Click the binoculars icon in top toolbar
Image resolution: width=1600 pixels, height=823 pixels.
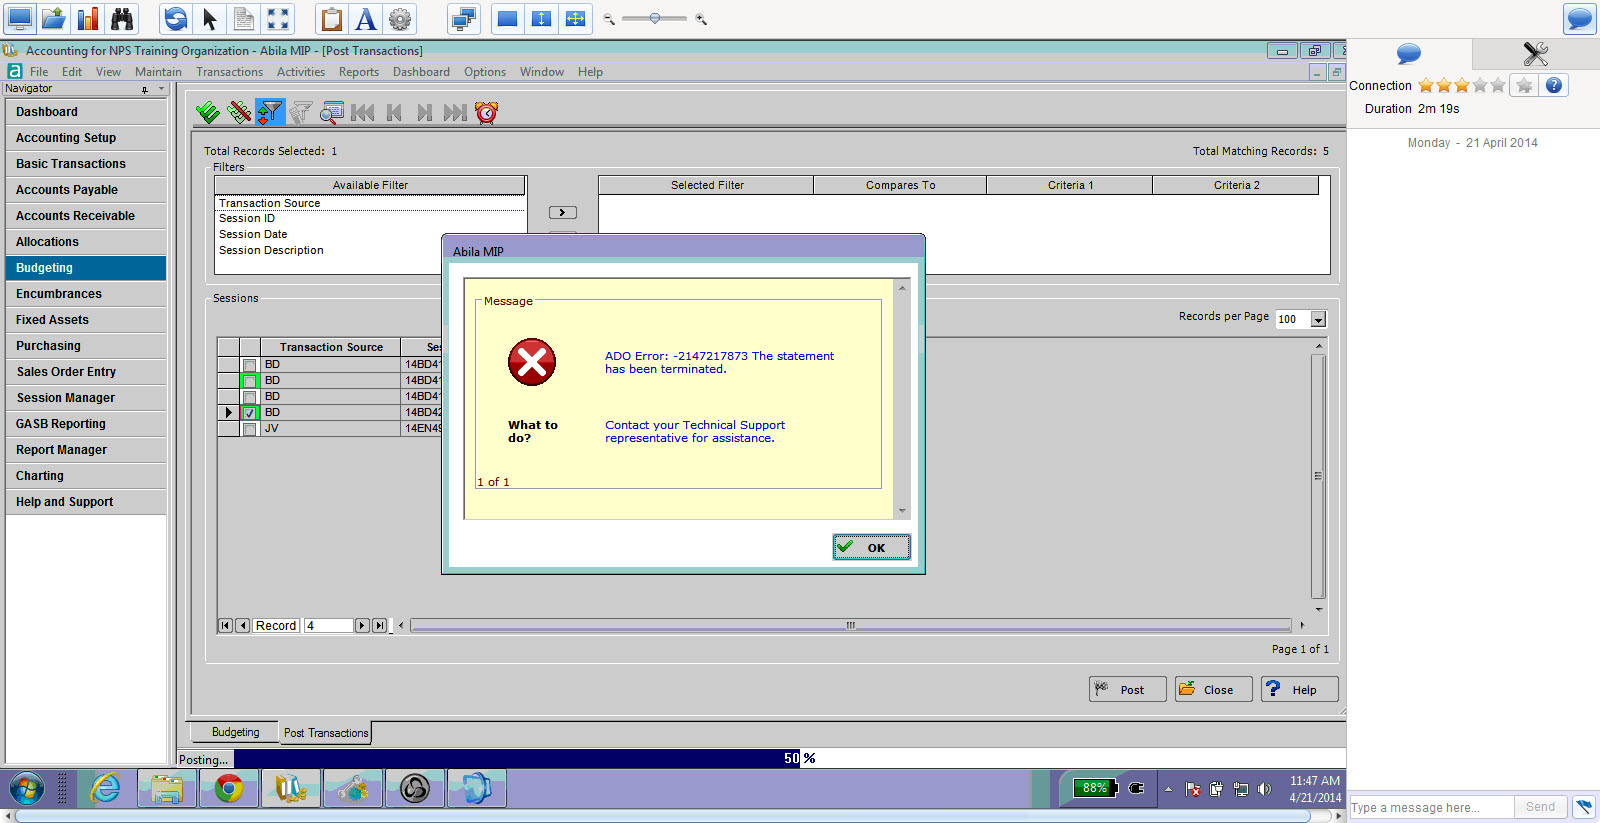point(122,19)
